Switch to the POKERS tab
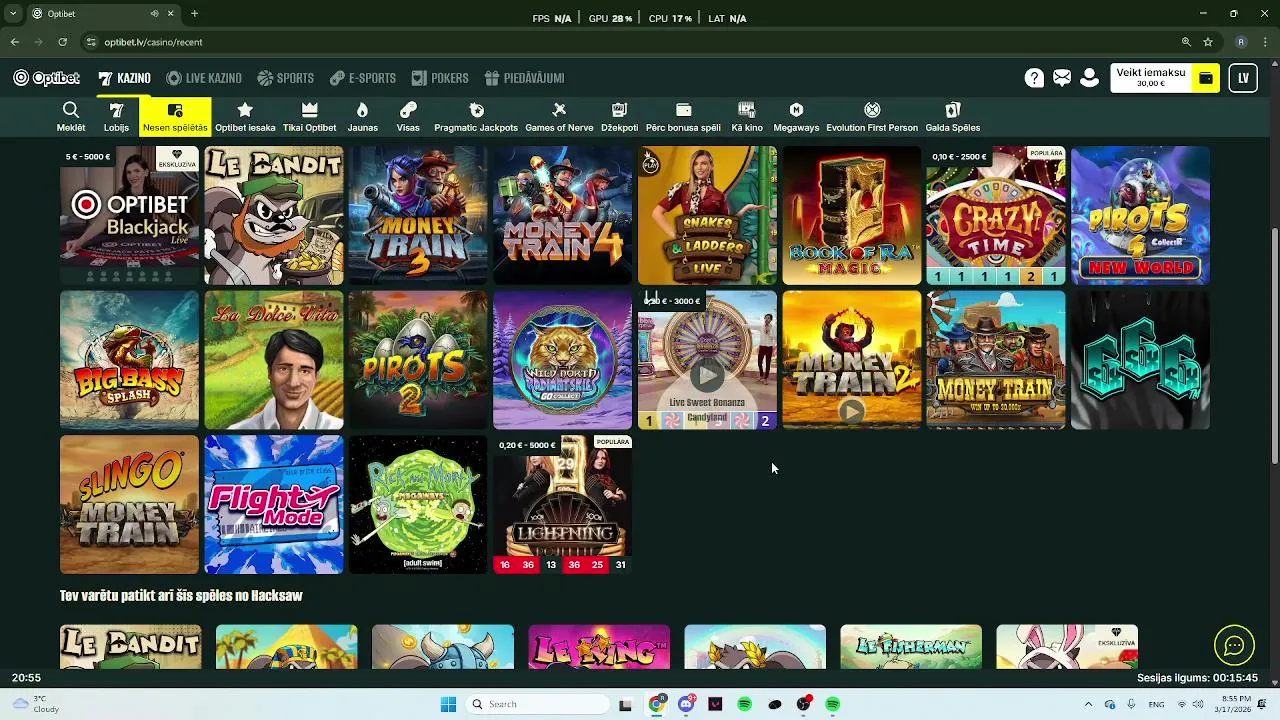 439,78
